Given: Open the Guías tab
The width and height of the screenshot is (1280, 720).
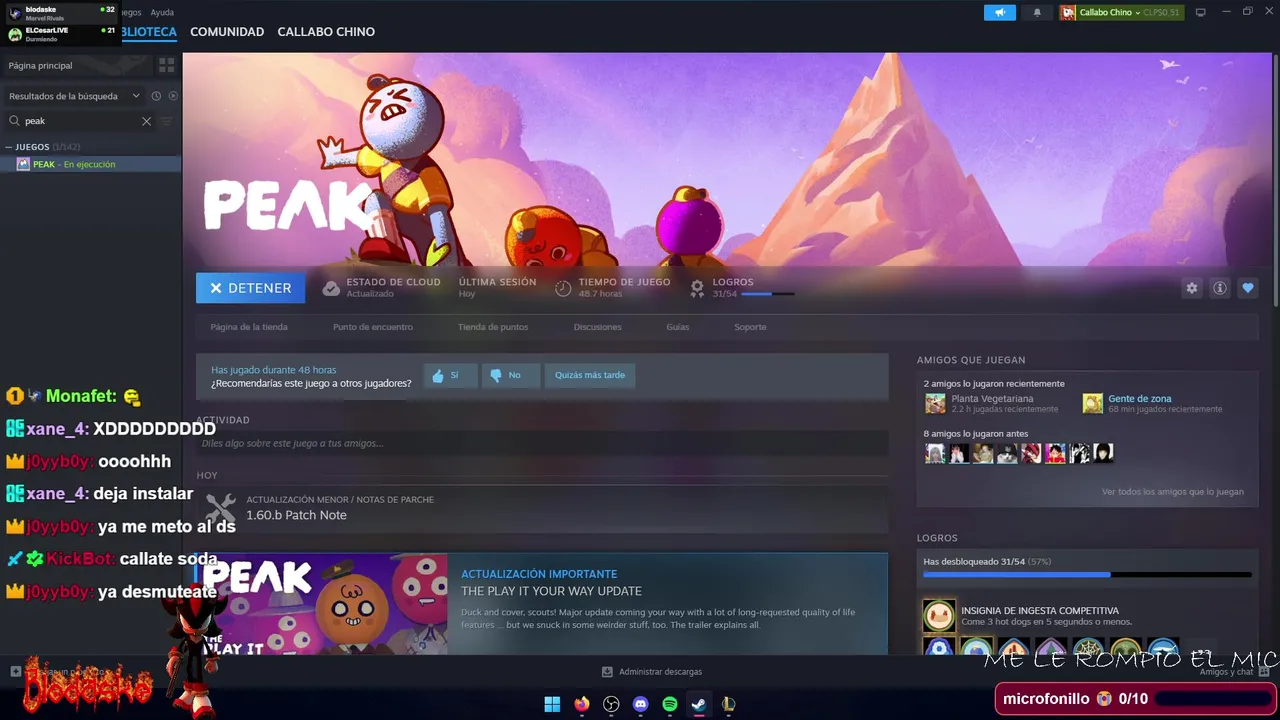Looking at the screenshot, I should [x=678, y=327].
